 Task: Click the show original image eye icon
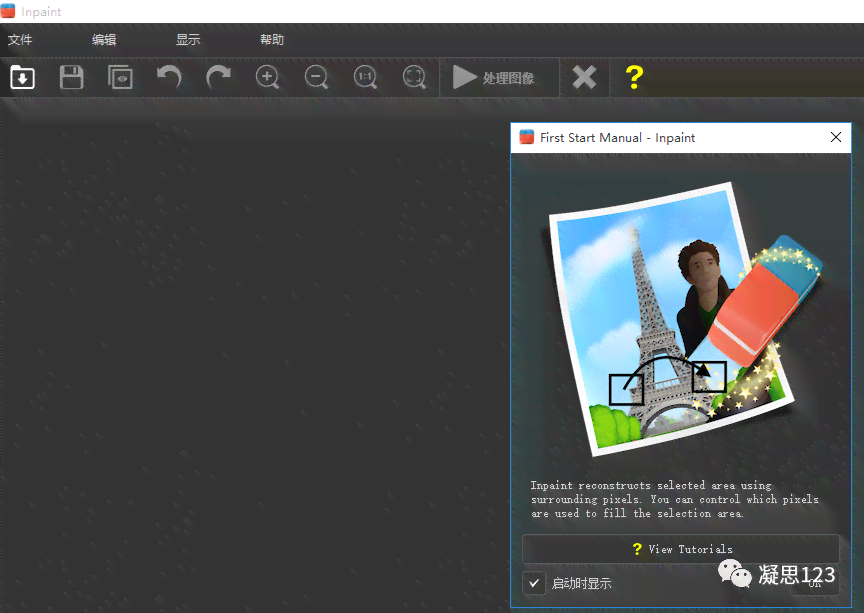(120, 77)
